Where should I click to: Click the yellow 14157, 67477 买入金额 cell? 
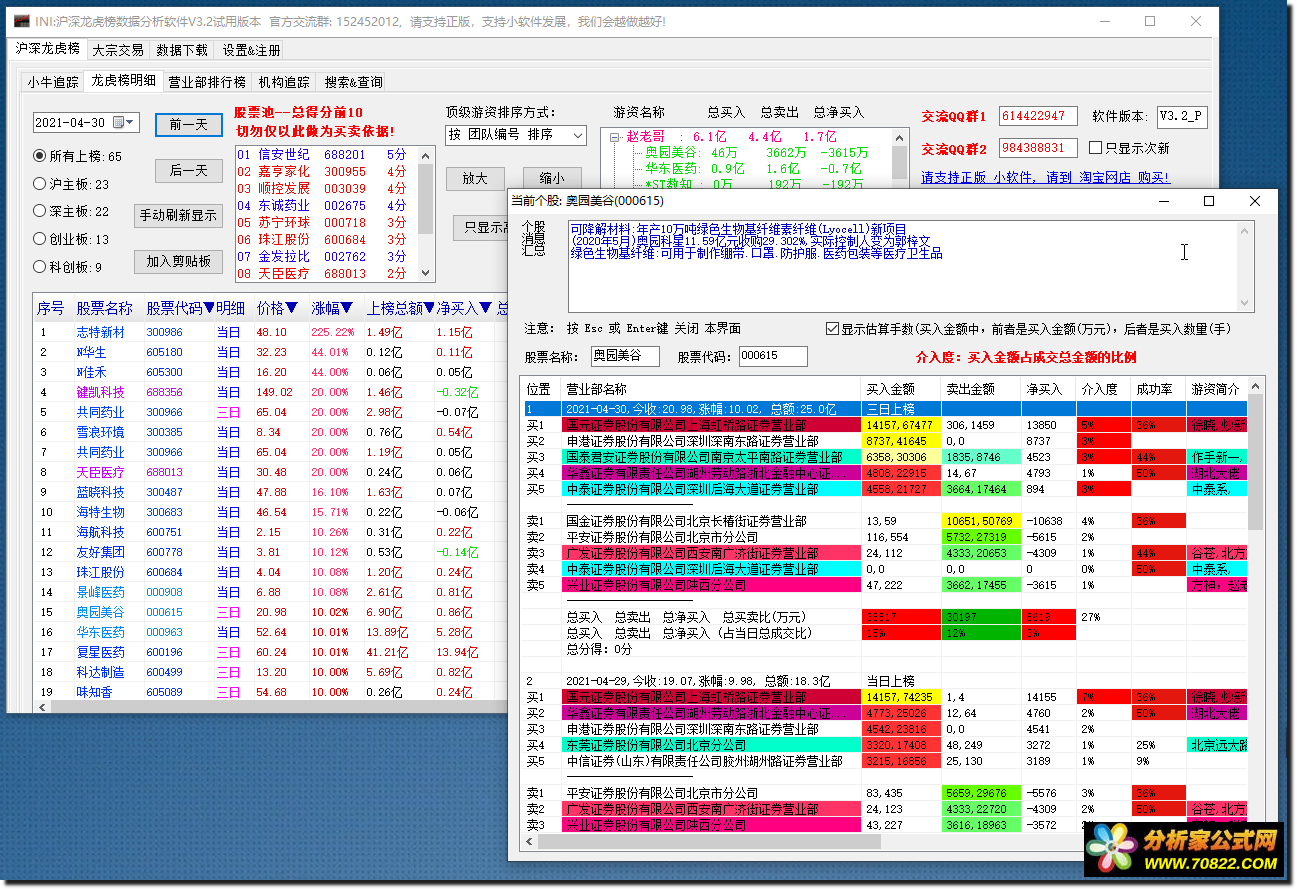pyautogui.click(x=901, y=425)
